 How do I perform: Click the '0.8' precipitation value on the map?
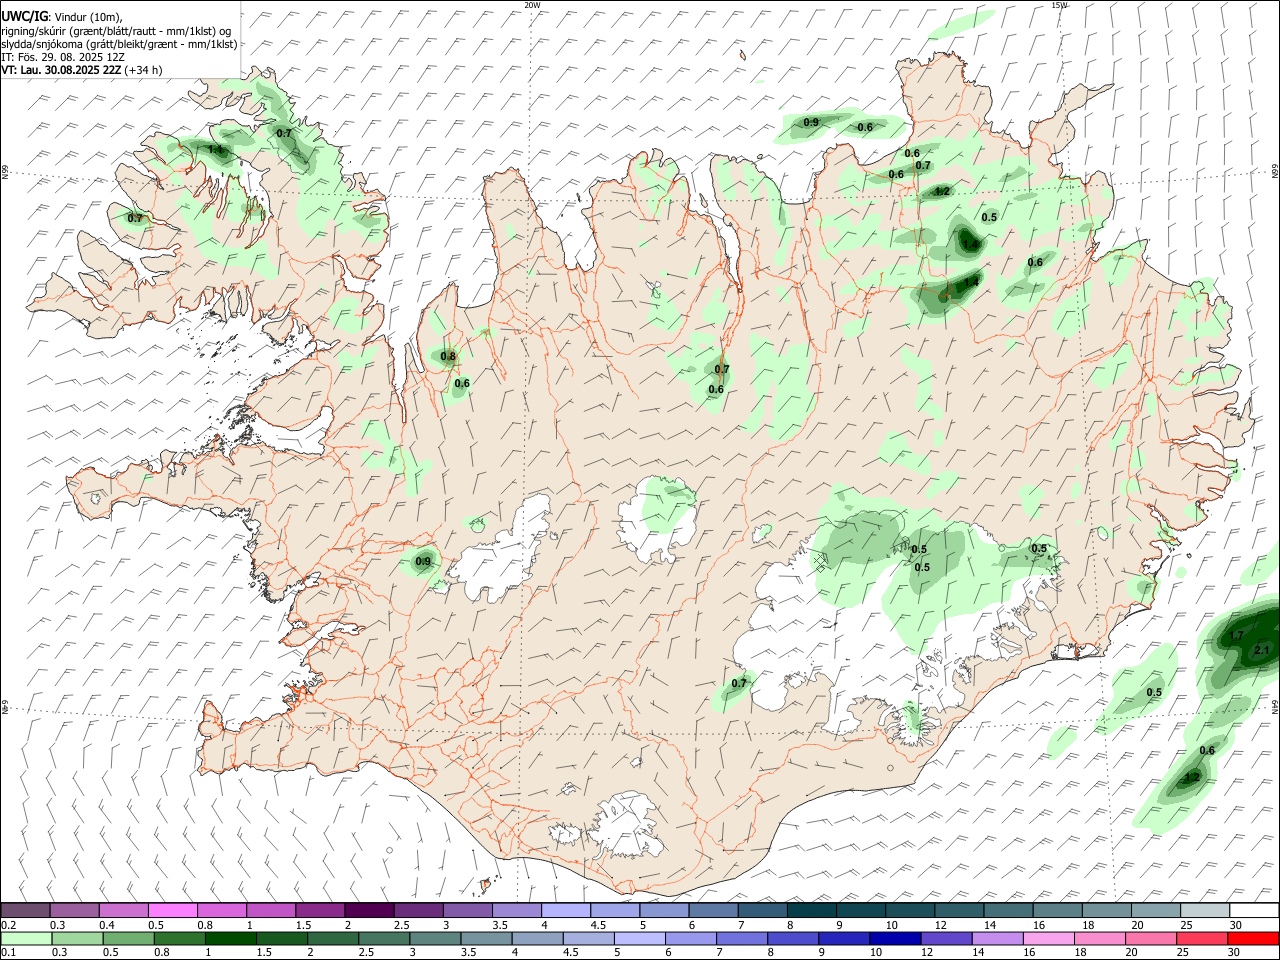pos(448,357)
